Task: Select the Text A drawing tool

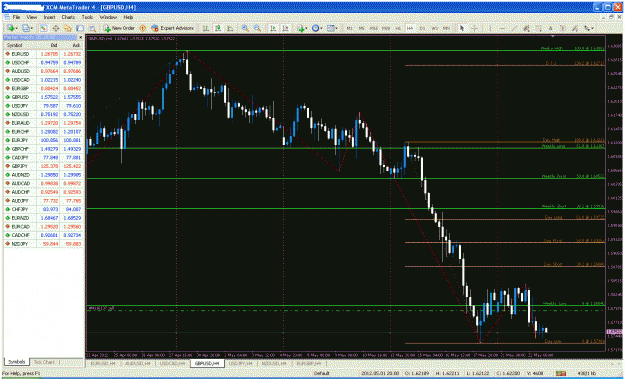Action: tap(550, 28)
